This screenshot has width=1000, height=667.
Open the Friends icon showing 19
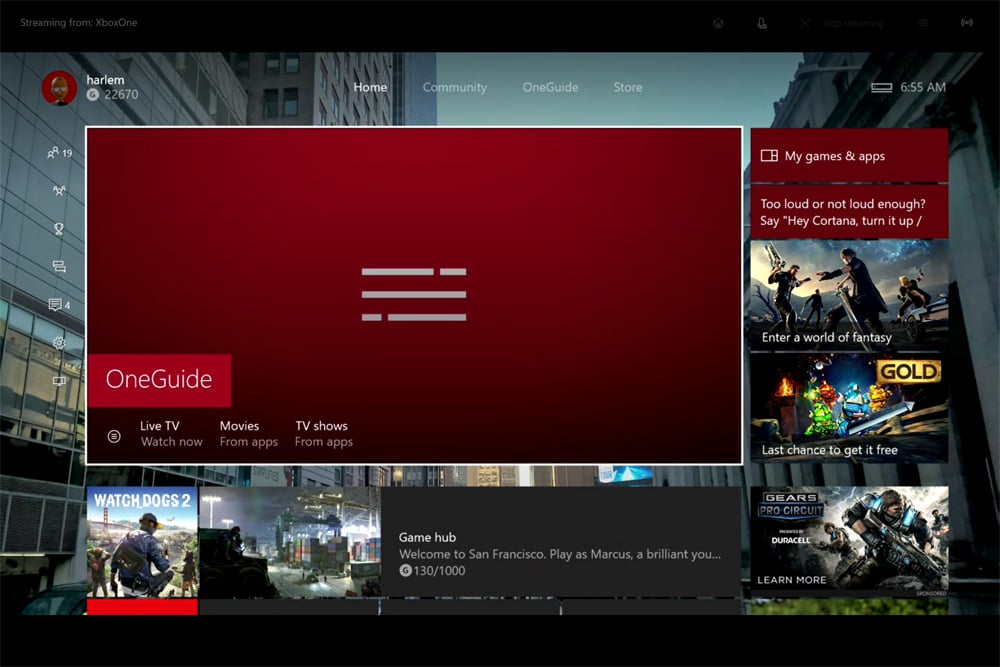point(59,153)
